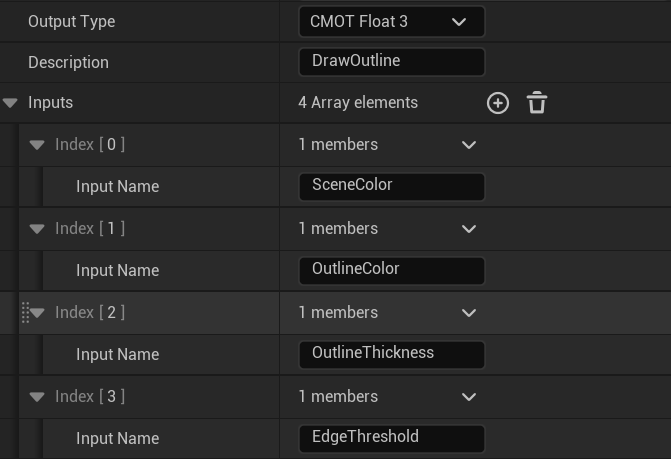Grab the drag handle beside Index [2]
This screenshot has height=459, width=671.
pyautogui.click(x=25, y=313)
